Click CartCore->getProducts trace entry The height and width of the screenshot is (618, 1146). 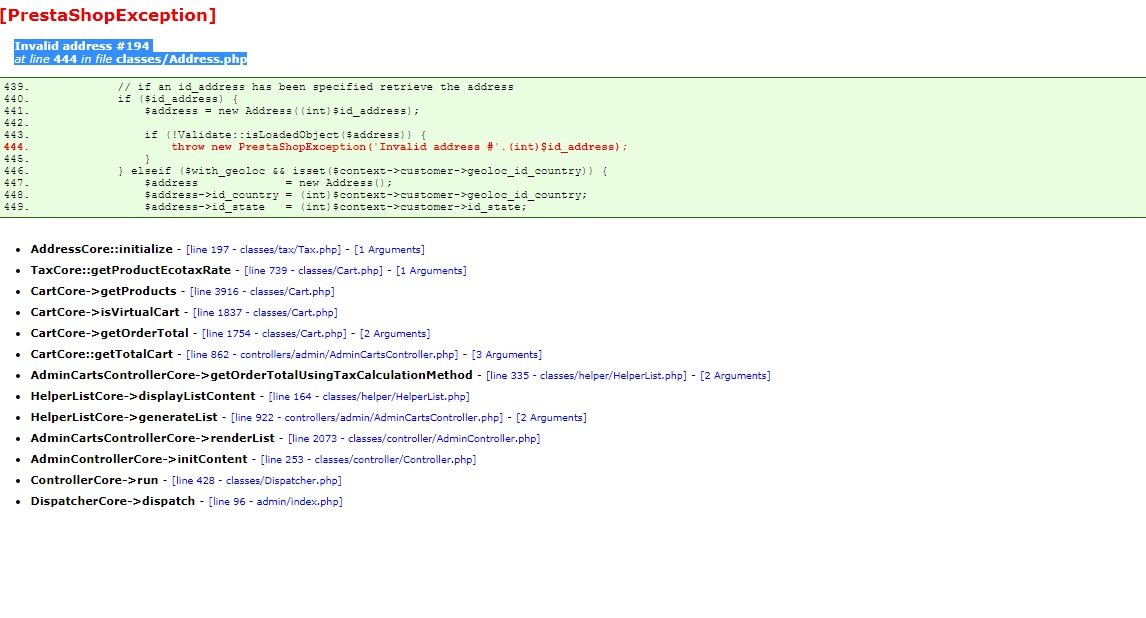[103, 291]
